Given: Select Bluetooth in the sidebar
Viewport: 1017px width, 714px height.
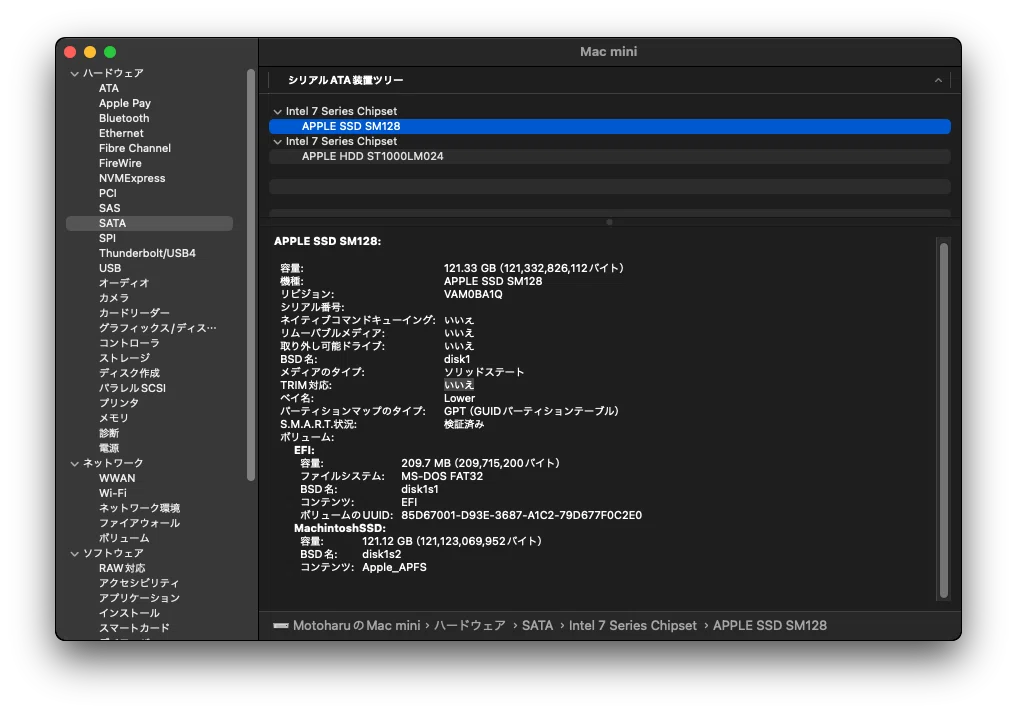Looking at the screenshot, I should [x=124, y=118].
